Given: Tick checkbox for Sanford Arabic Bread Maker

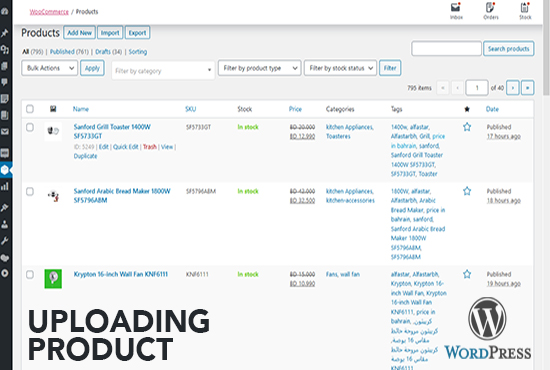Looking at the screenshot, I should (x=30, y=191).
